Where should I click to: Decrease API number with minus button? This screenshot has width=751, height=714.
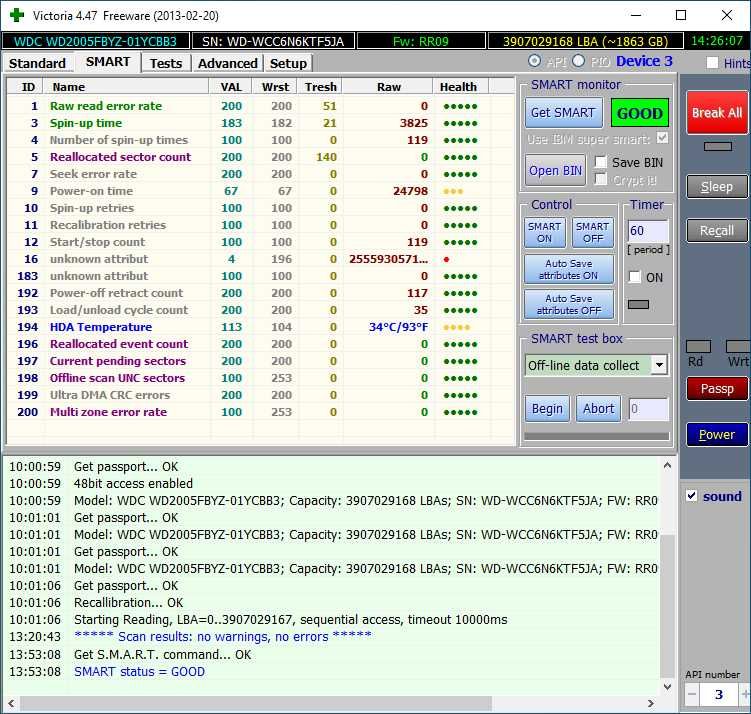(x=692, y=694)
